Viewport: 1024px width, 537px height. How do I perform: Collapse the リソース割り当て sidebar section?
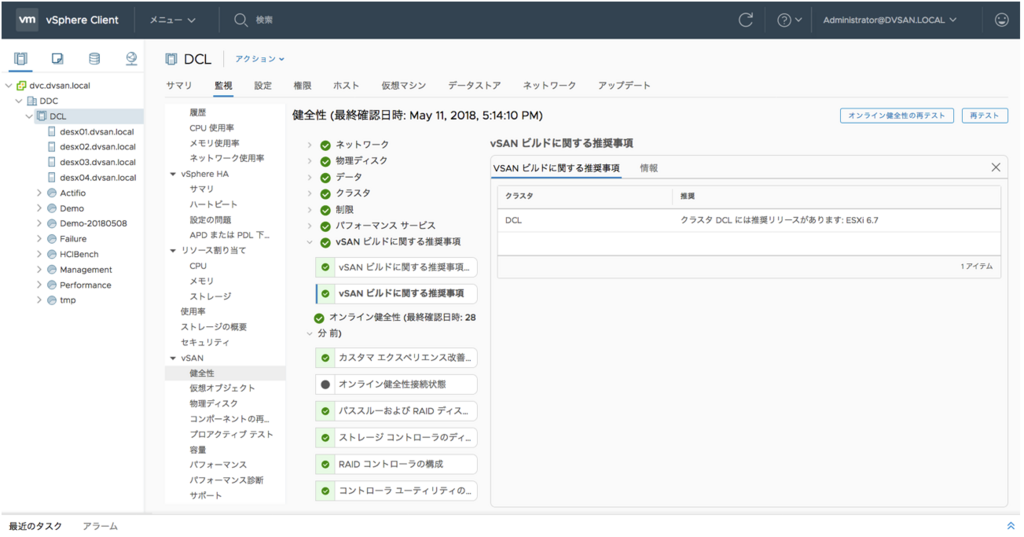tap(173, 251)
